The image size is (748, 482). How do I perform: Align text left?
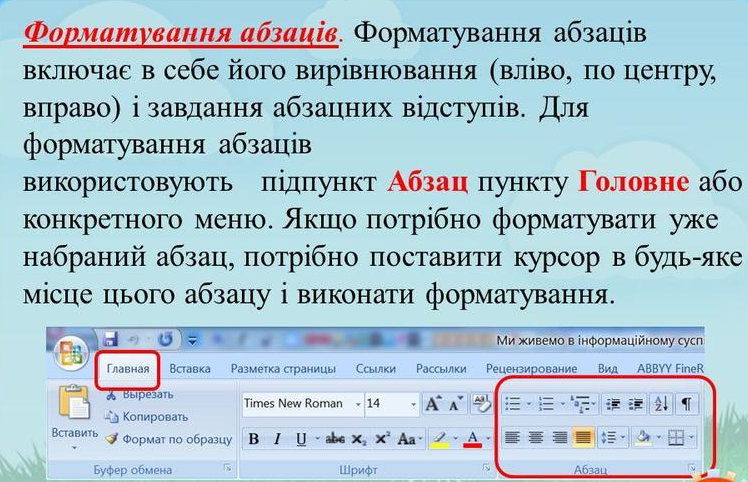512,437
